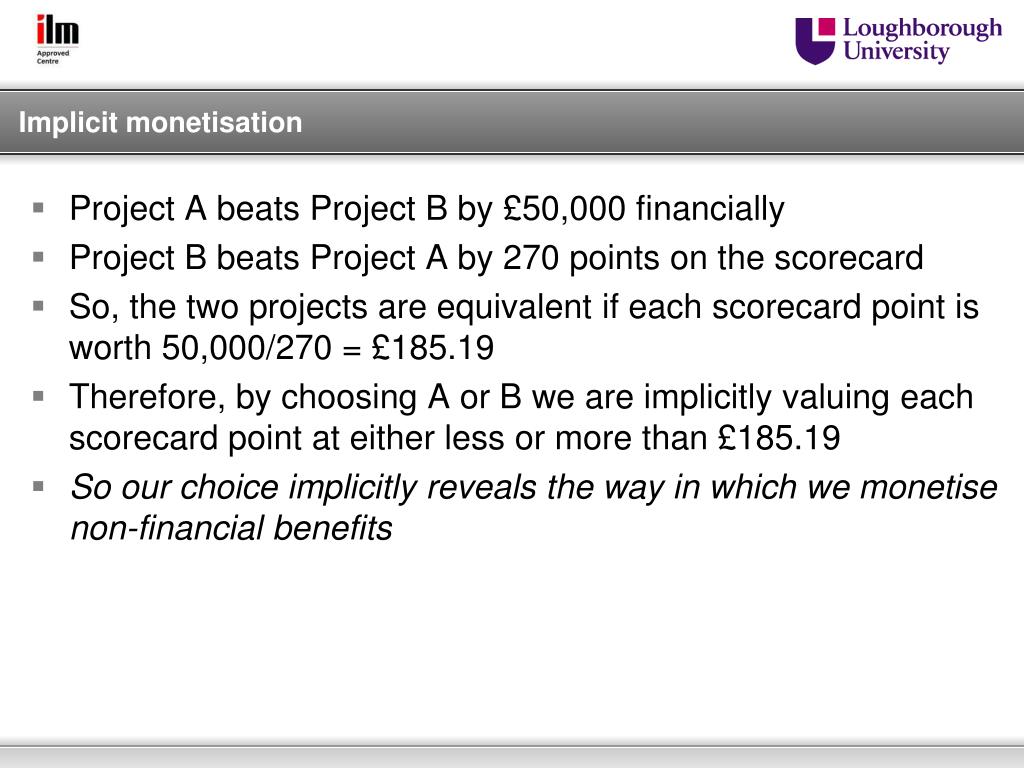This screenshot has width=1024, height=768.
Task: Click the bullet before the italic sentence
Action: click(39, 486)
